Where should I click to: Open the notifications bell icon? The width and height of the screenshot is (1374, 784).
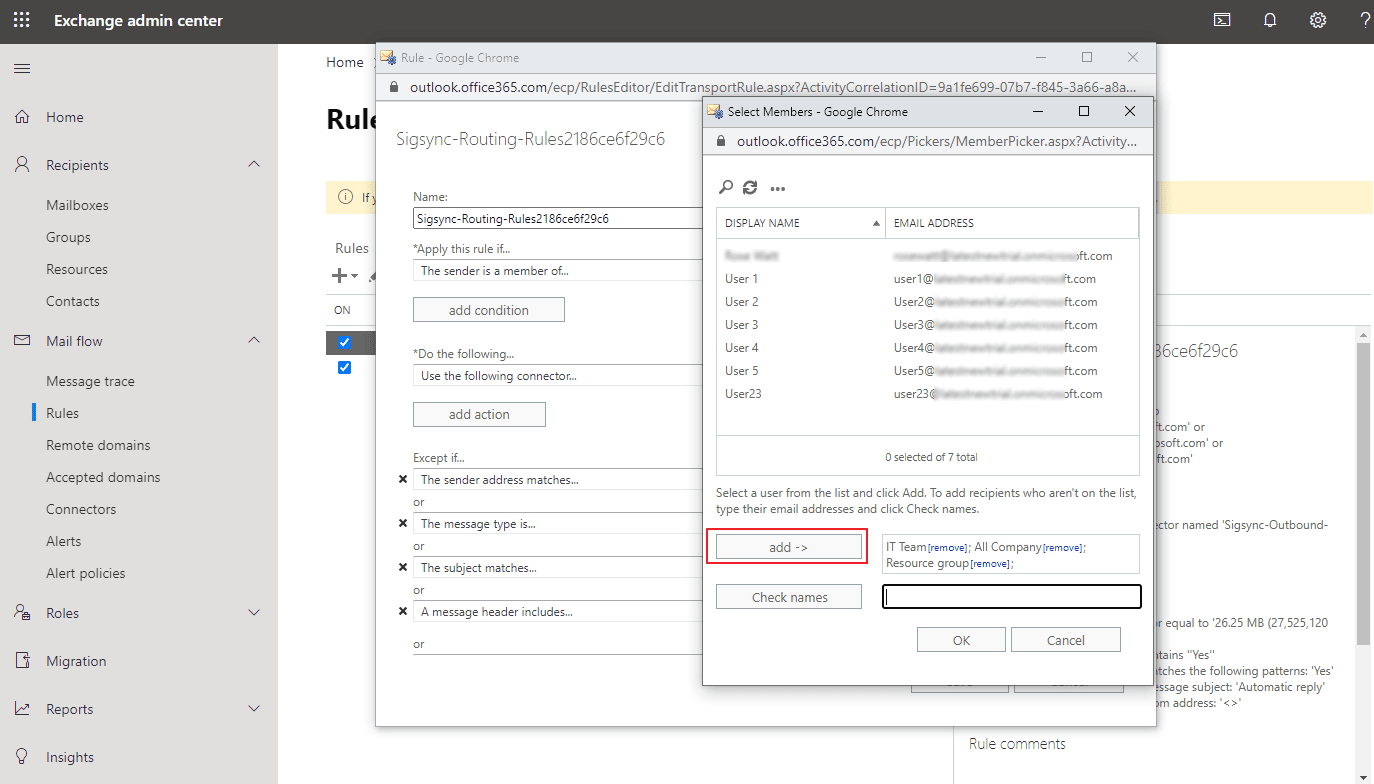[1270, 20]
